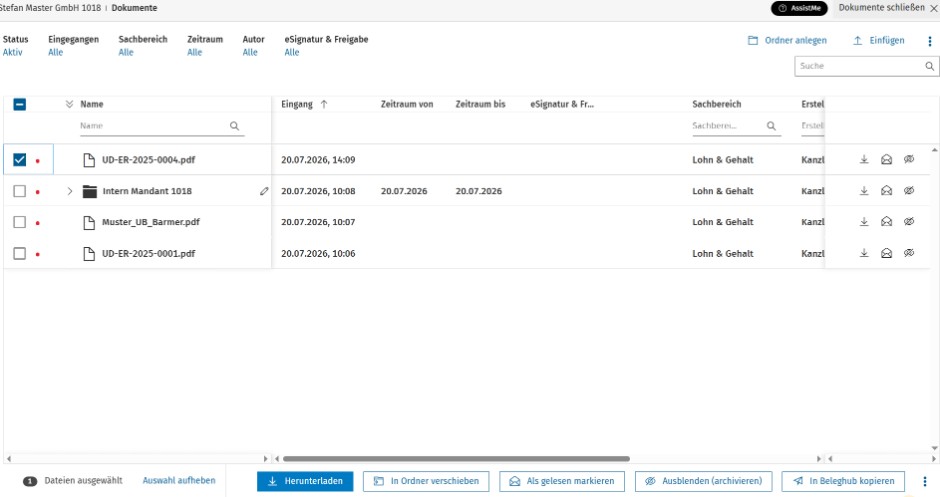
Task: Mark Muster_UB_Barmer.pdf as read with its envelope icon
Action: coord(886,222)
